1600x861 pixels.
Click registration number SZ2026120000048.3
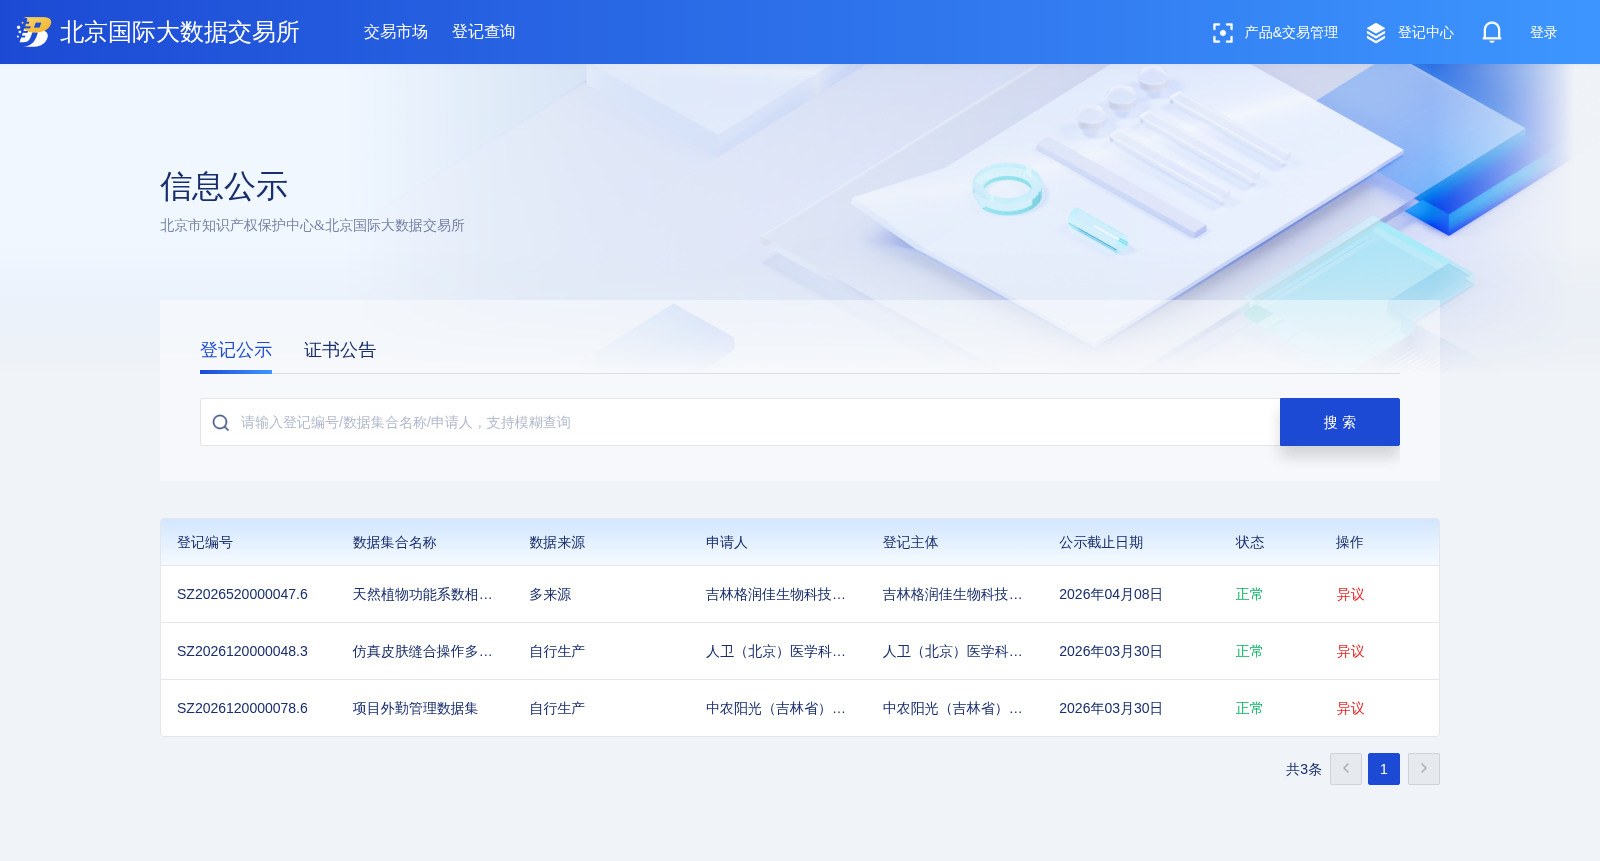click(242, 651)
